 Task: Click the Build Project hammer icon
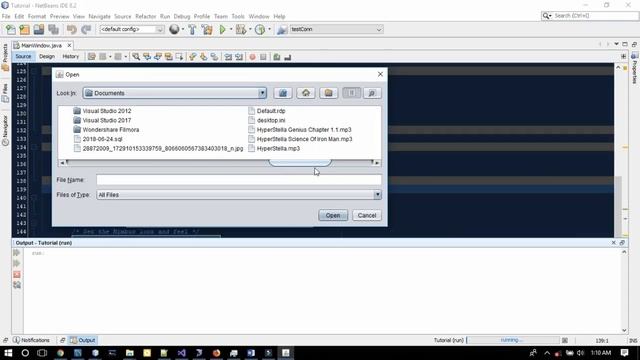[x=192, y=29]
